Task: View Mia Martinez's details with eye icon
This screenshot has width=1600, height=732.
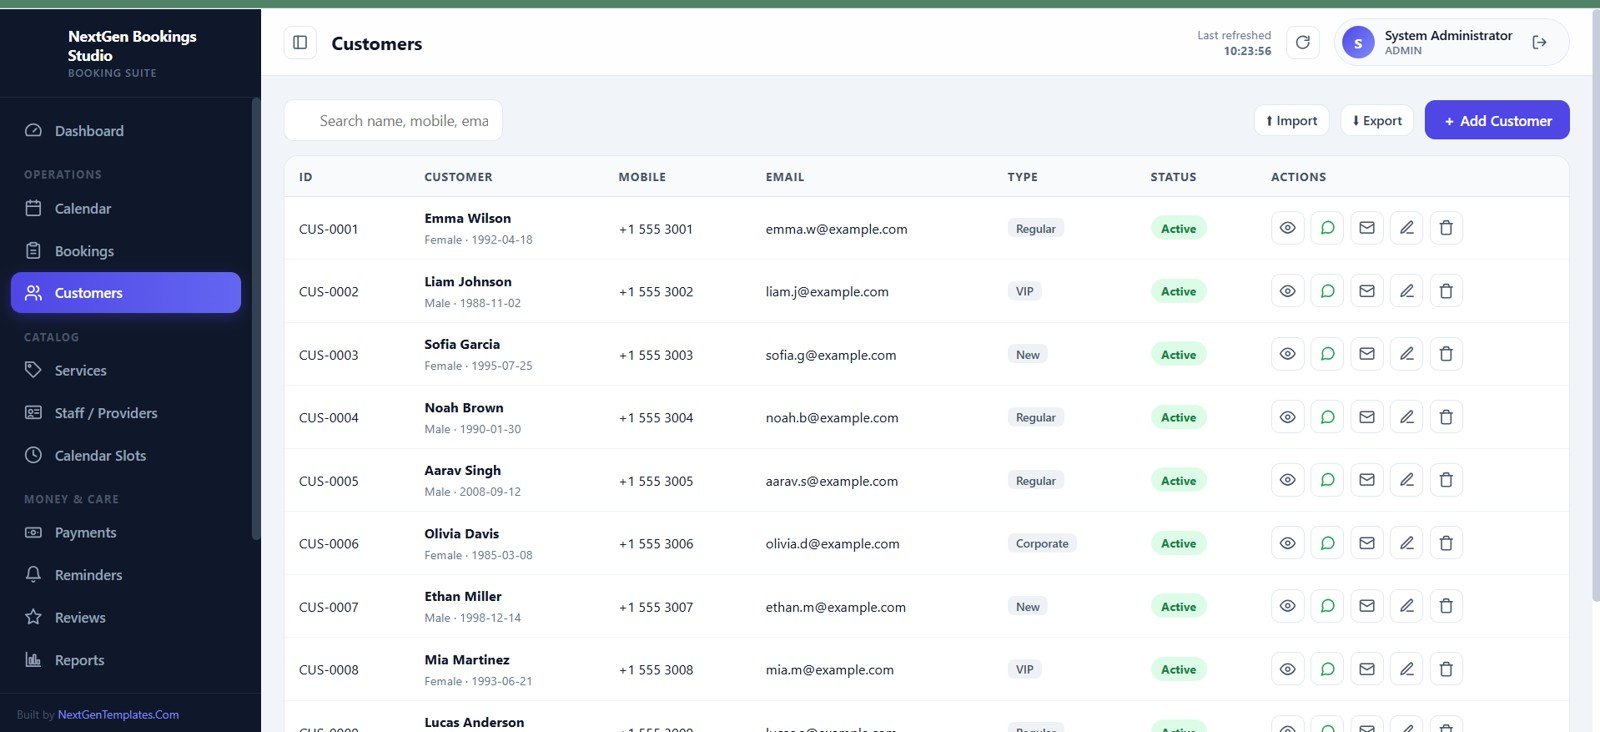Action: pyautogui.click(x=1288, y=669)
